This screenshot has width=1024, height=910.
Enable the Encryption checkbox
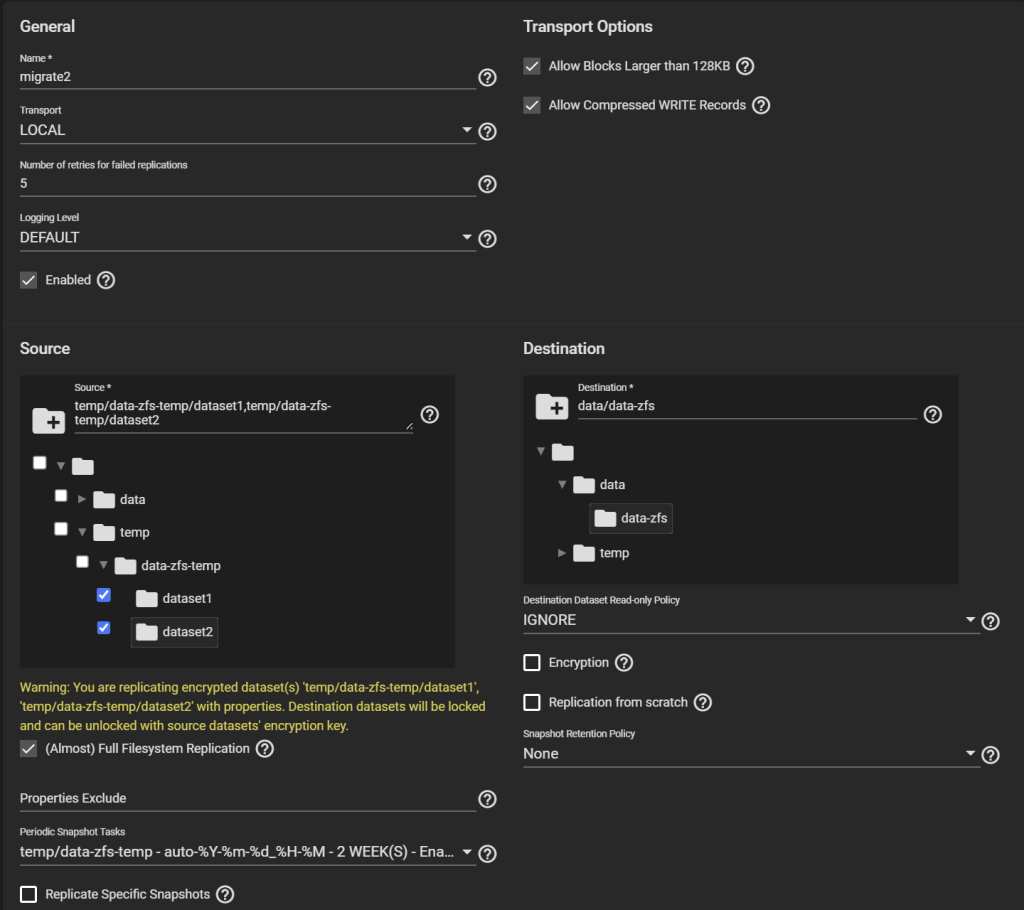pyautogui.click(x=532, y=662)
